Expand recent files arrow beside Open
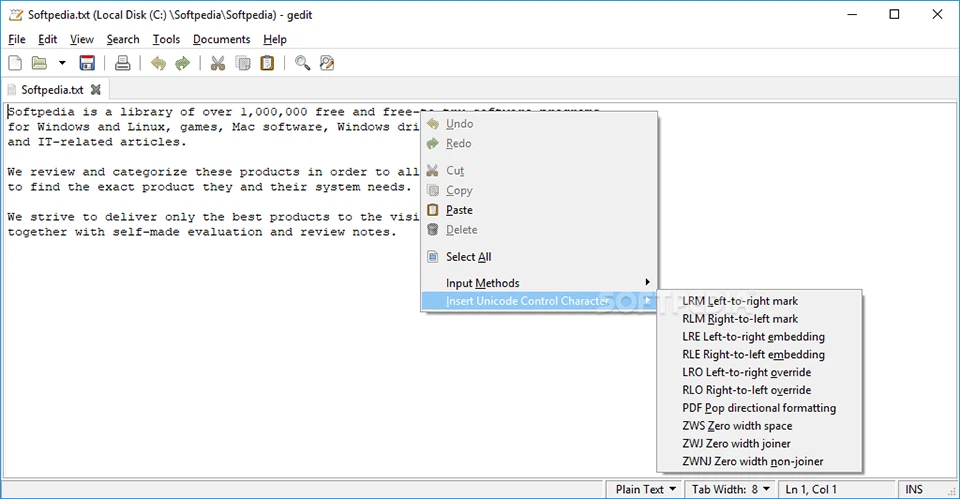 [x=62, y=63]
